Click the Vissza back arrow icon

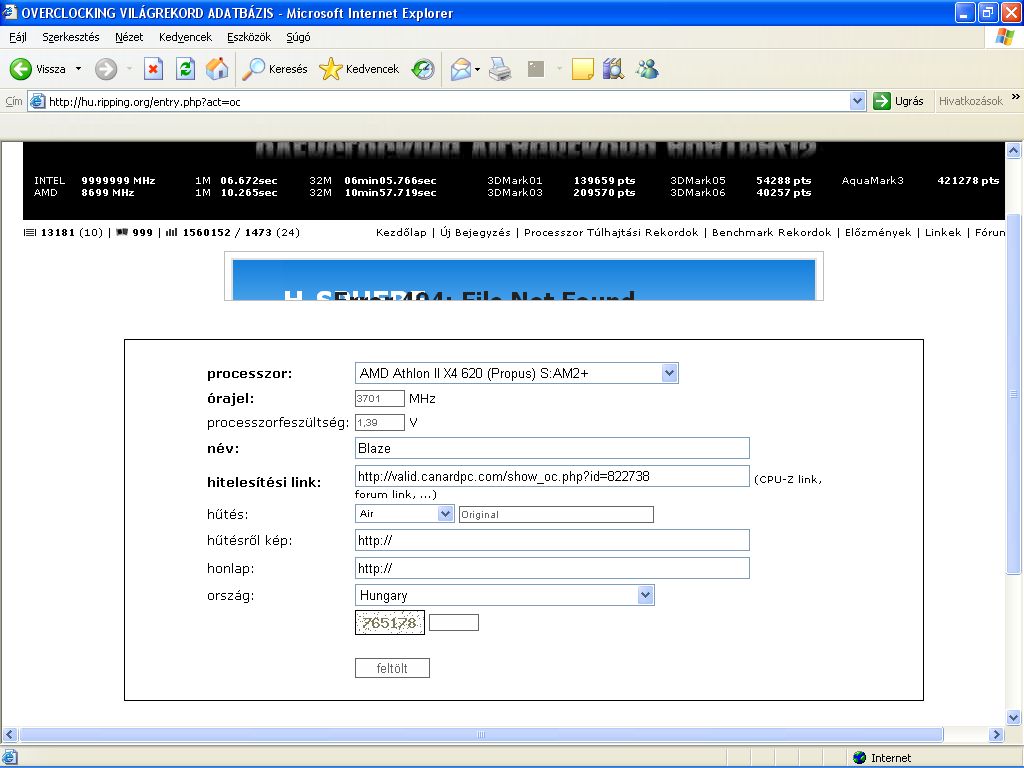point(20,69)
